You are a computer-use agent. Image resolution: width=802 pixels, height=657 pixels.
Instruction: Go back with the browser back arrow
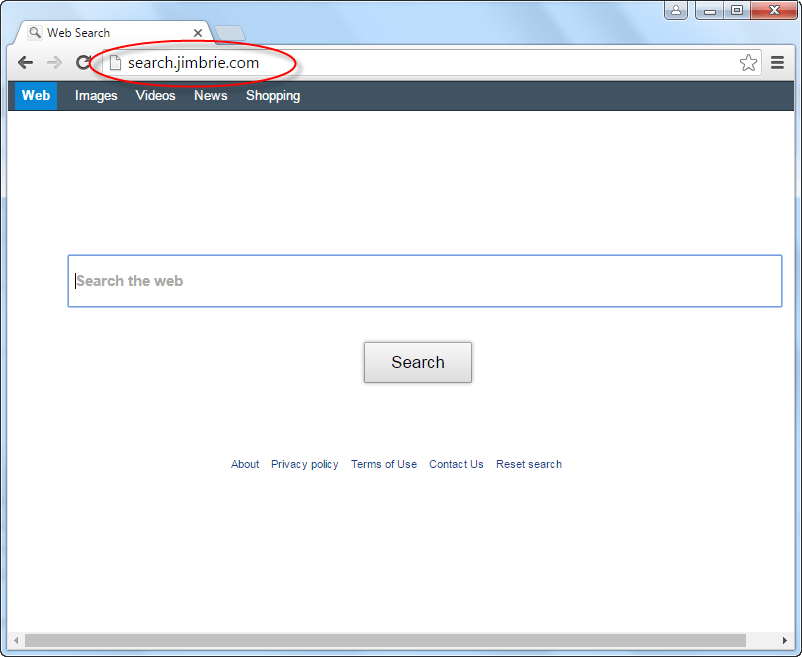click(x=25, y=63)
